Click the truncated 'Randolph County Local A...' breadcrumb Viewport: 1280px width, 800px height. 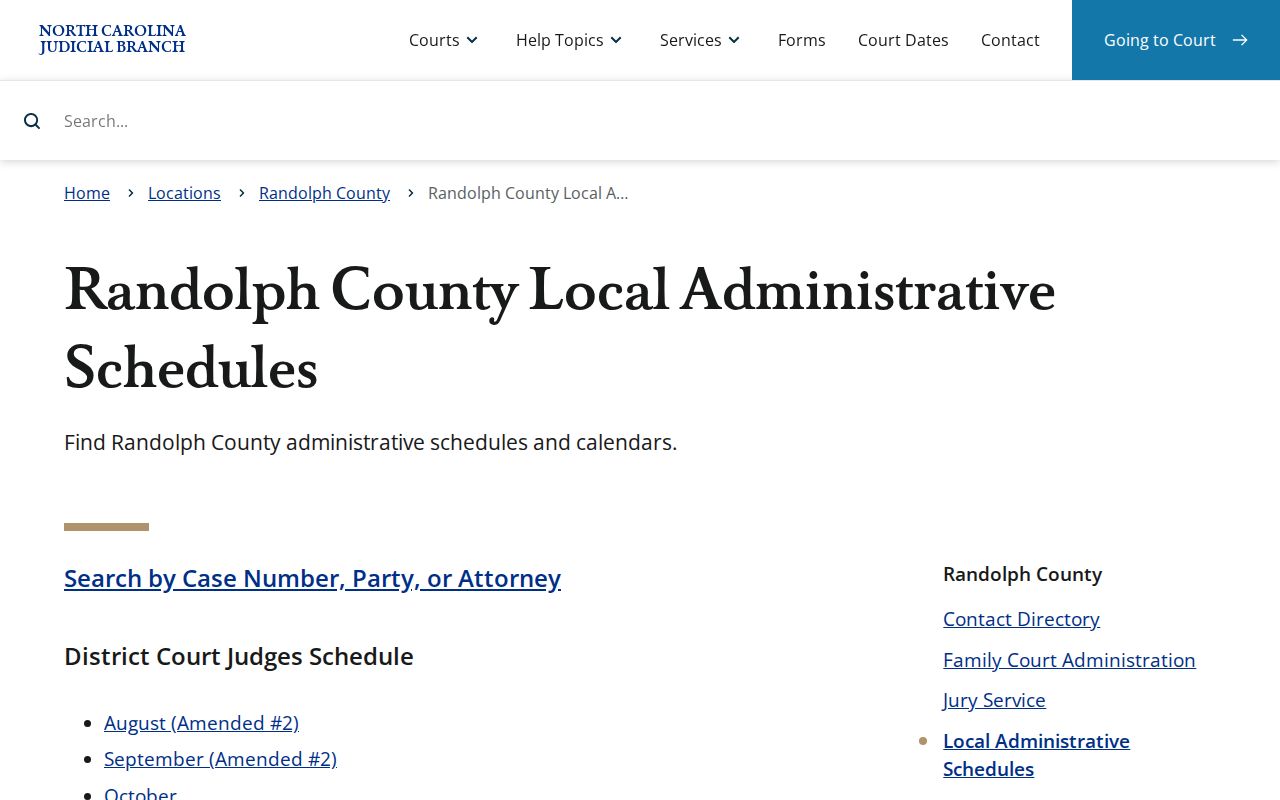coord(528,193)
